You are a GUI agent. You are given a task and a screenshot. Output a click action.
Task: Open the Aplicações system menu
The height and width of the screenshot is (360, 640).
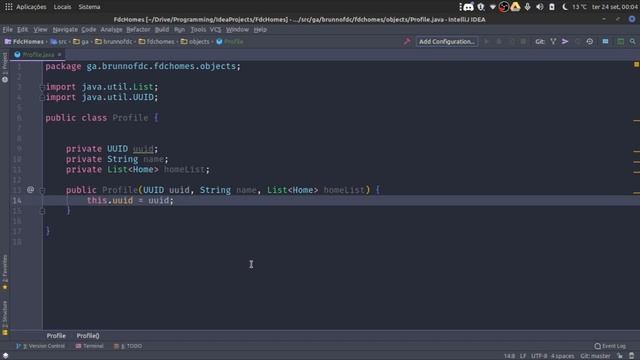31,7
